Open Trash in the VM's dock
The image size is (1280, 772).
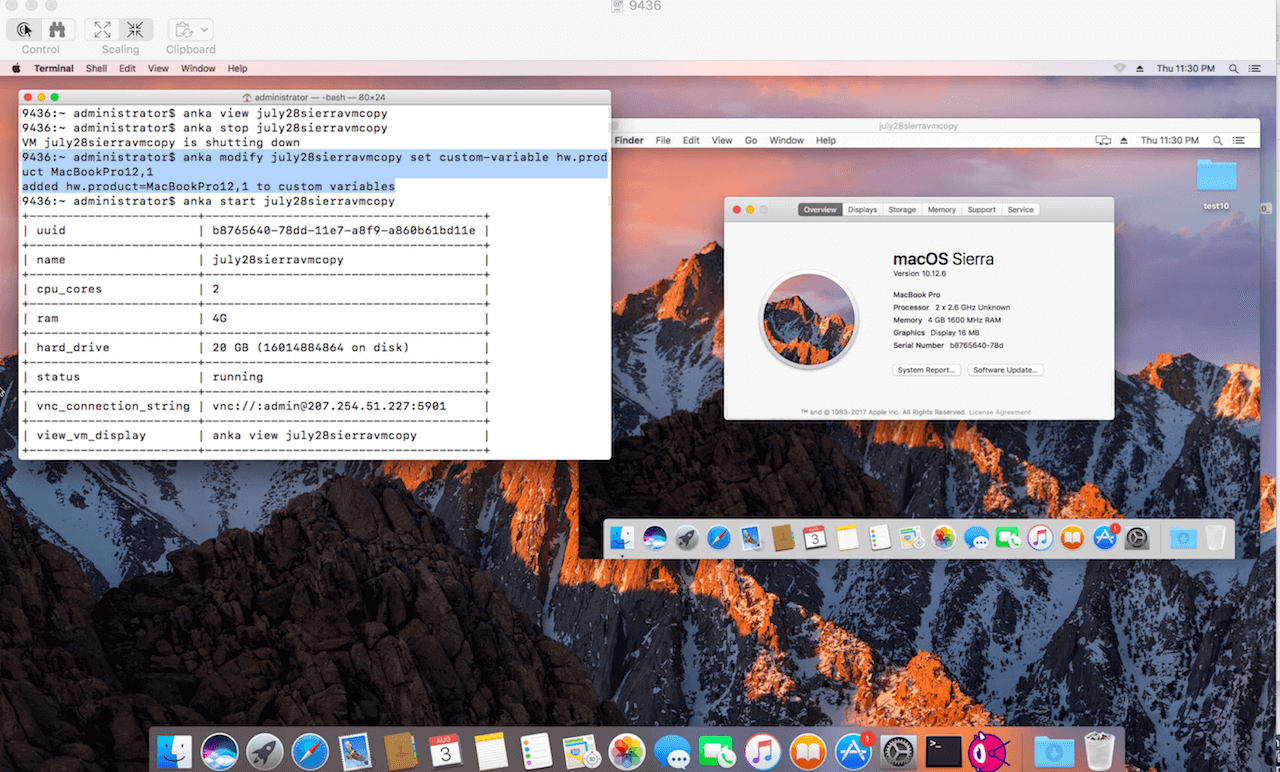tap(1215, 538)
